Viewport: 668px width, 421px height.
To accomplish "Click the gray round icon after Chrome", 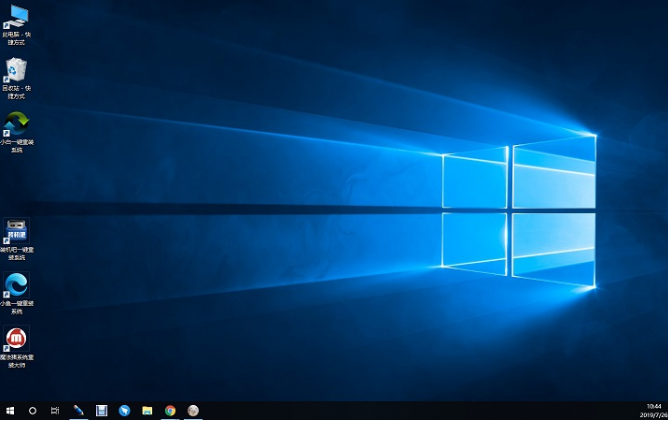I will coord(193,411).
